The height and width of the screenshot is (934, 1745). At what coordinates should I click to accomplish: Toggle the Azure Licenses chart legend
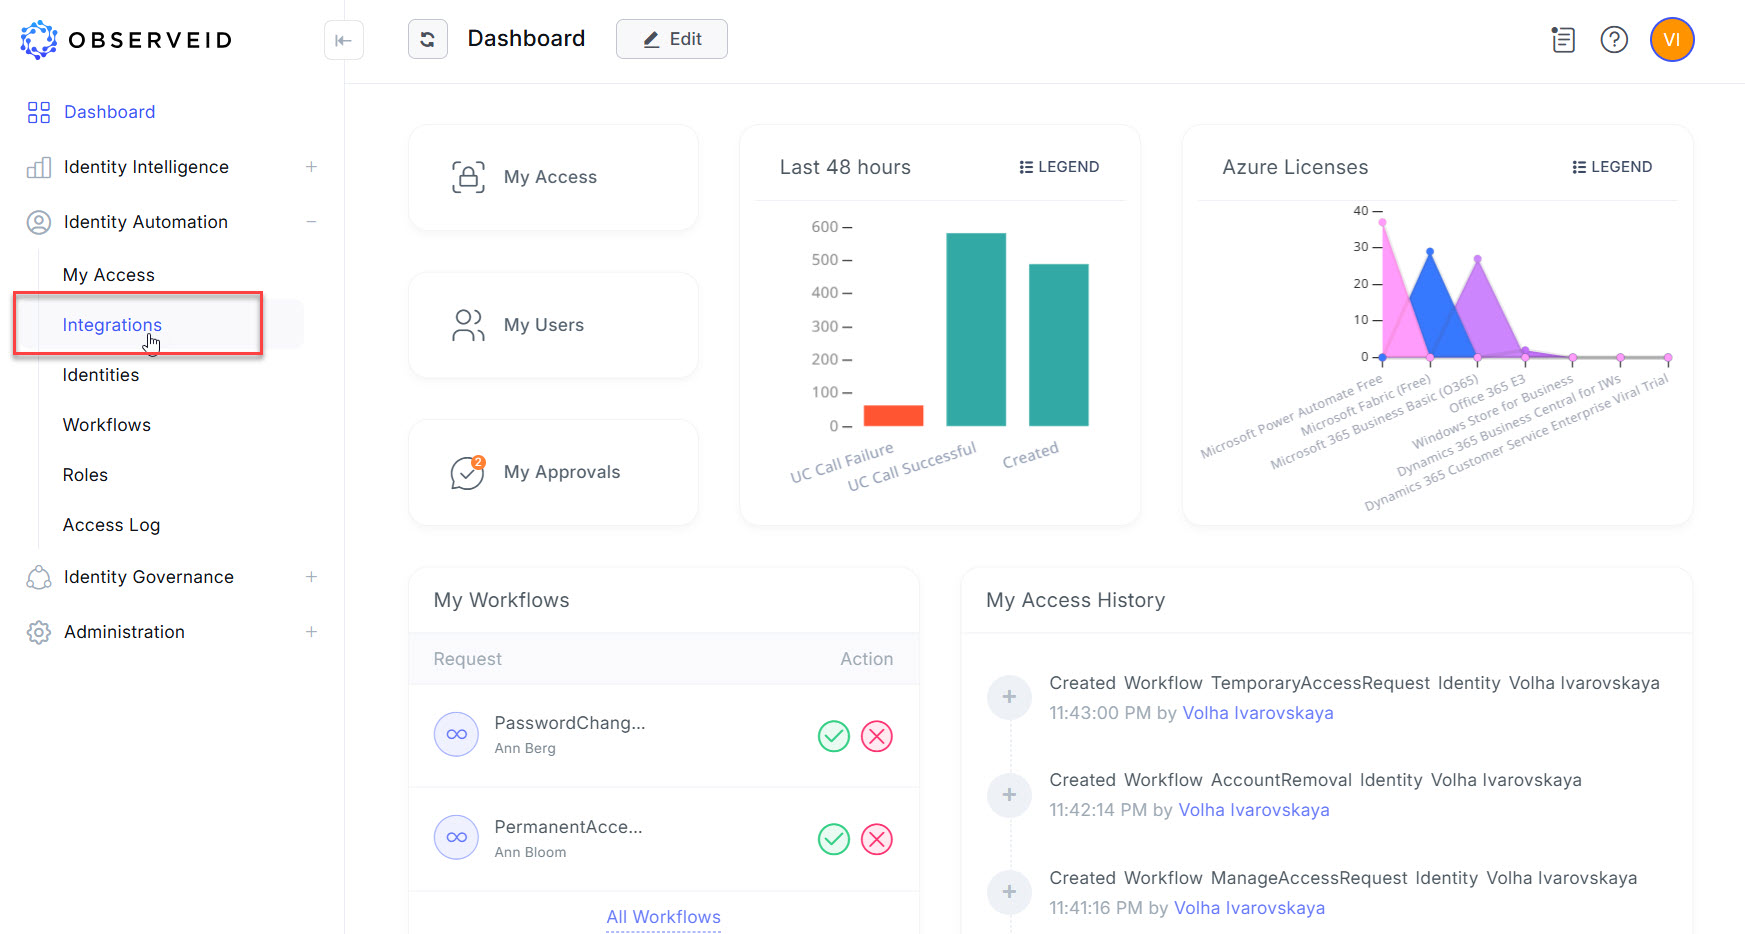tap(1612, 167)
